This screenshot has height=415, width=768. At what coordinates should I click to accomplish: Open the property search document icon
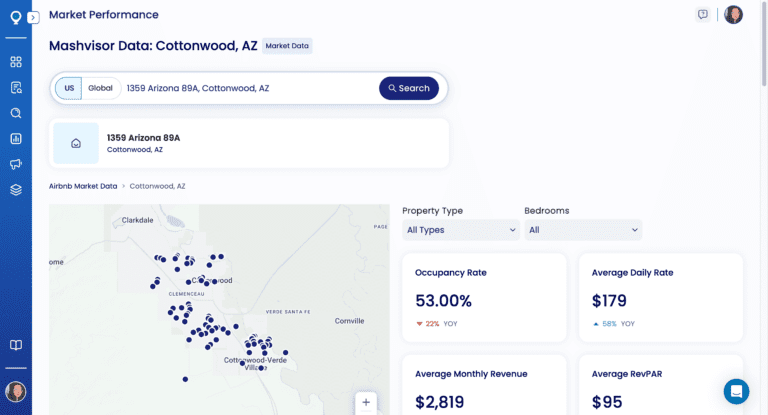pyautogui.click(x=16, y=88)
